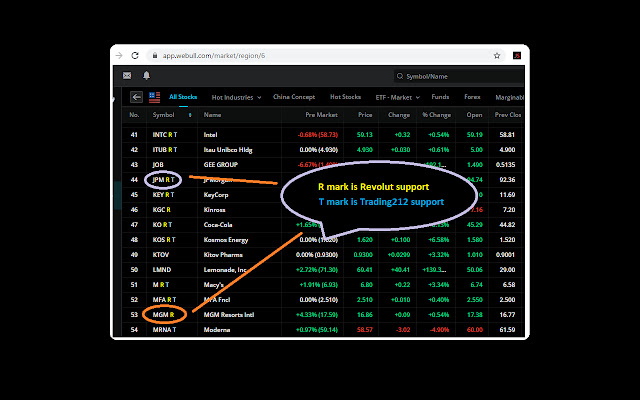Click the address bar URL app.webull.com
The height and width of the screenshot is (400, 640).
click(214, 56)
